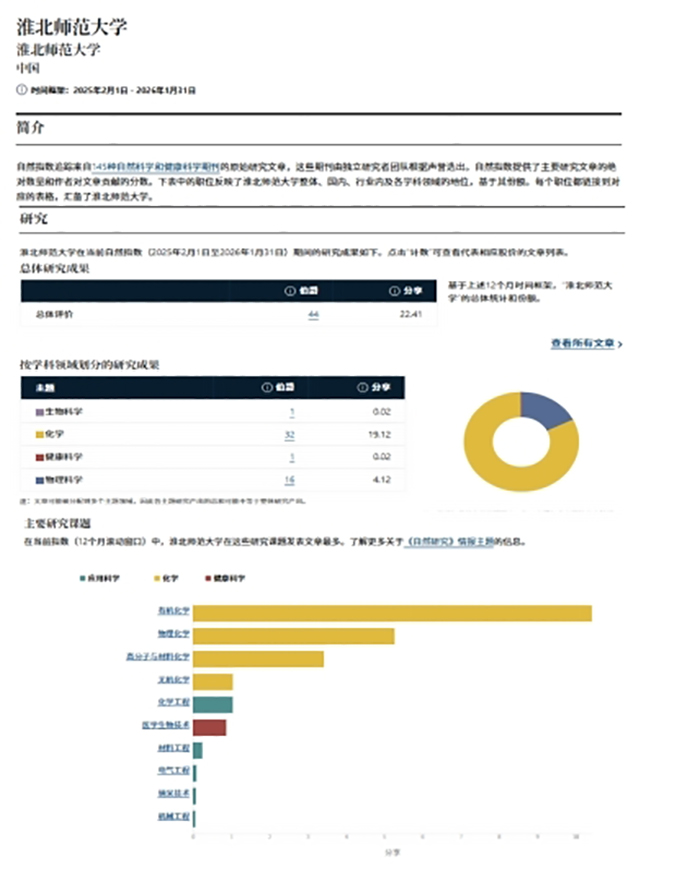The height and width of the screenshot is (870, 700).
Task: Click the arrow beside 查看所有文章
Action: [x=620, y=345]
